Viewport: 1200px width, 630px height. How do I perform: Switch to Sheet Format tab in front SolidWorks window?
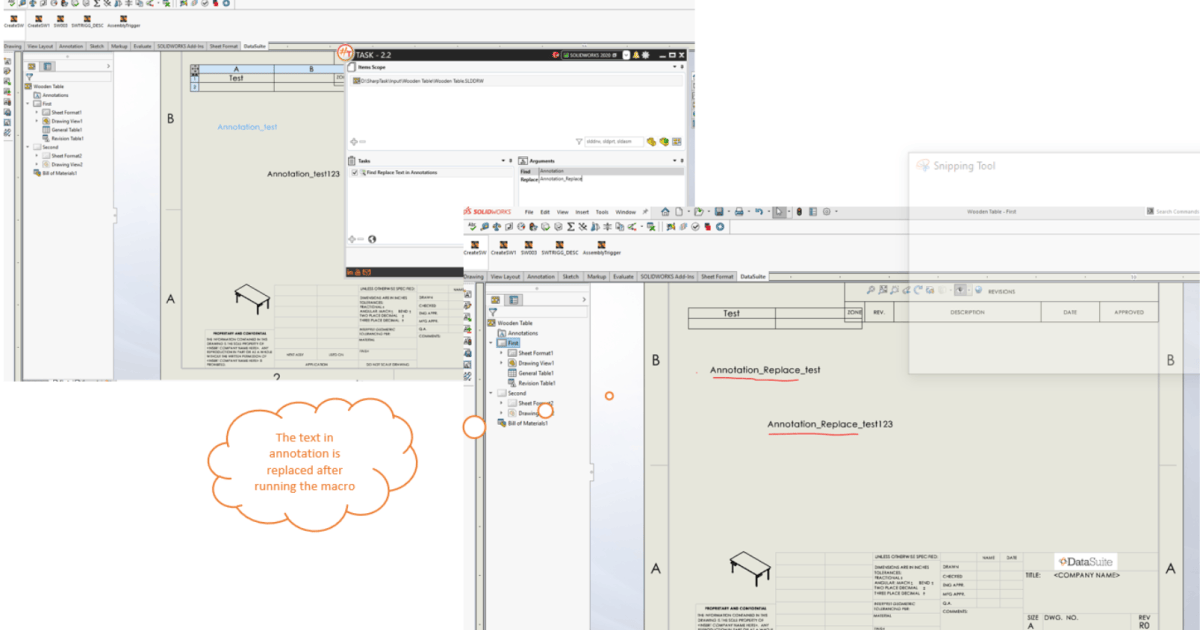coord(717,277)
